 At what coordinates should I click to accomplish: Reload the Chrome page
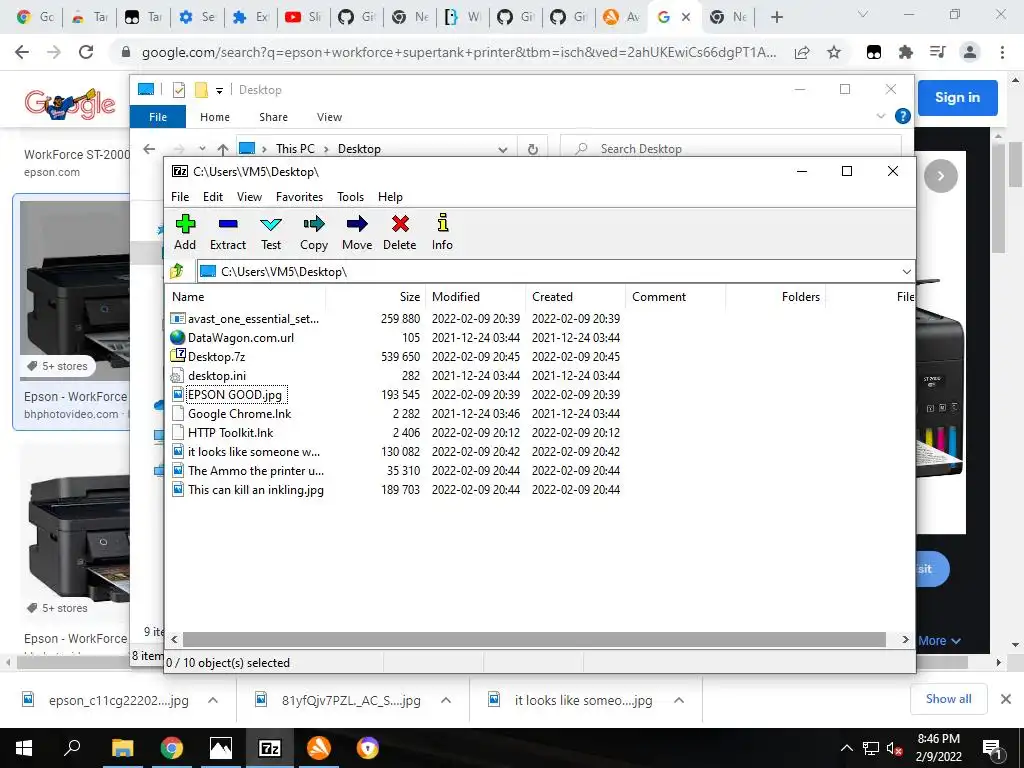(x=86, y=52)
